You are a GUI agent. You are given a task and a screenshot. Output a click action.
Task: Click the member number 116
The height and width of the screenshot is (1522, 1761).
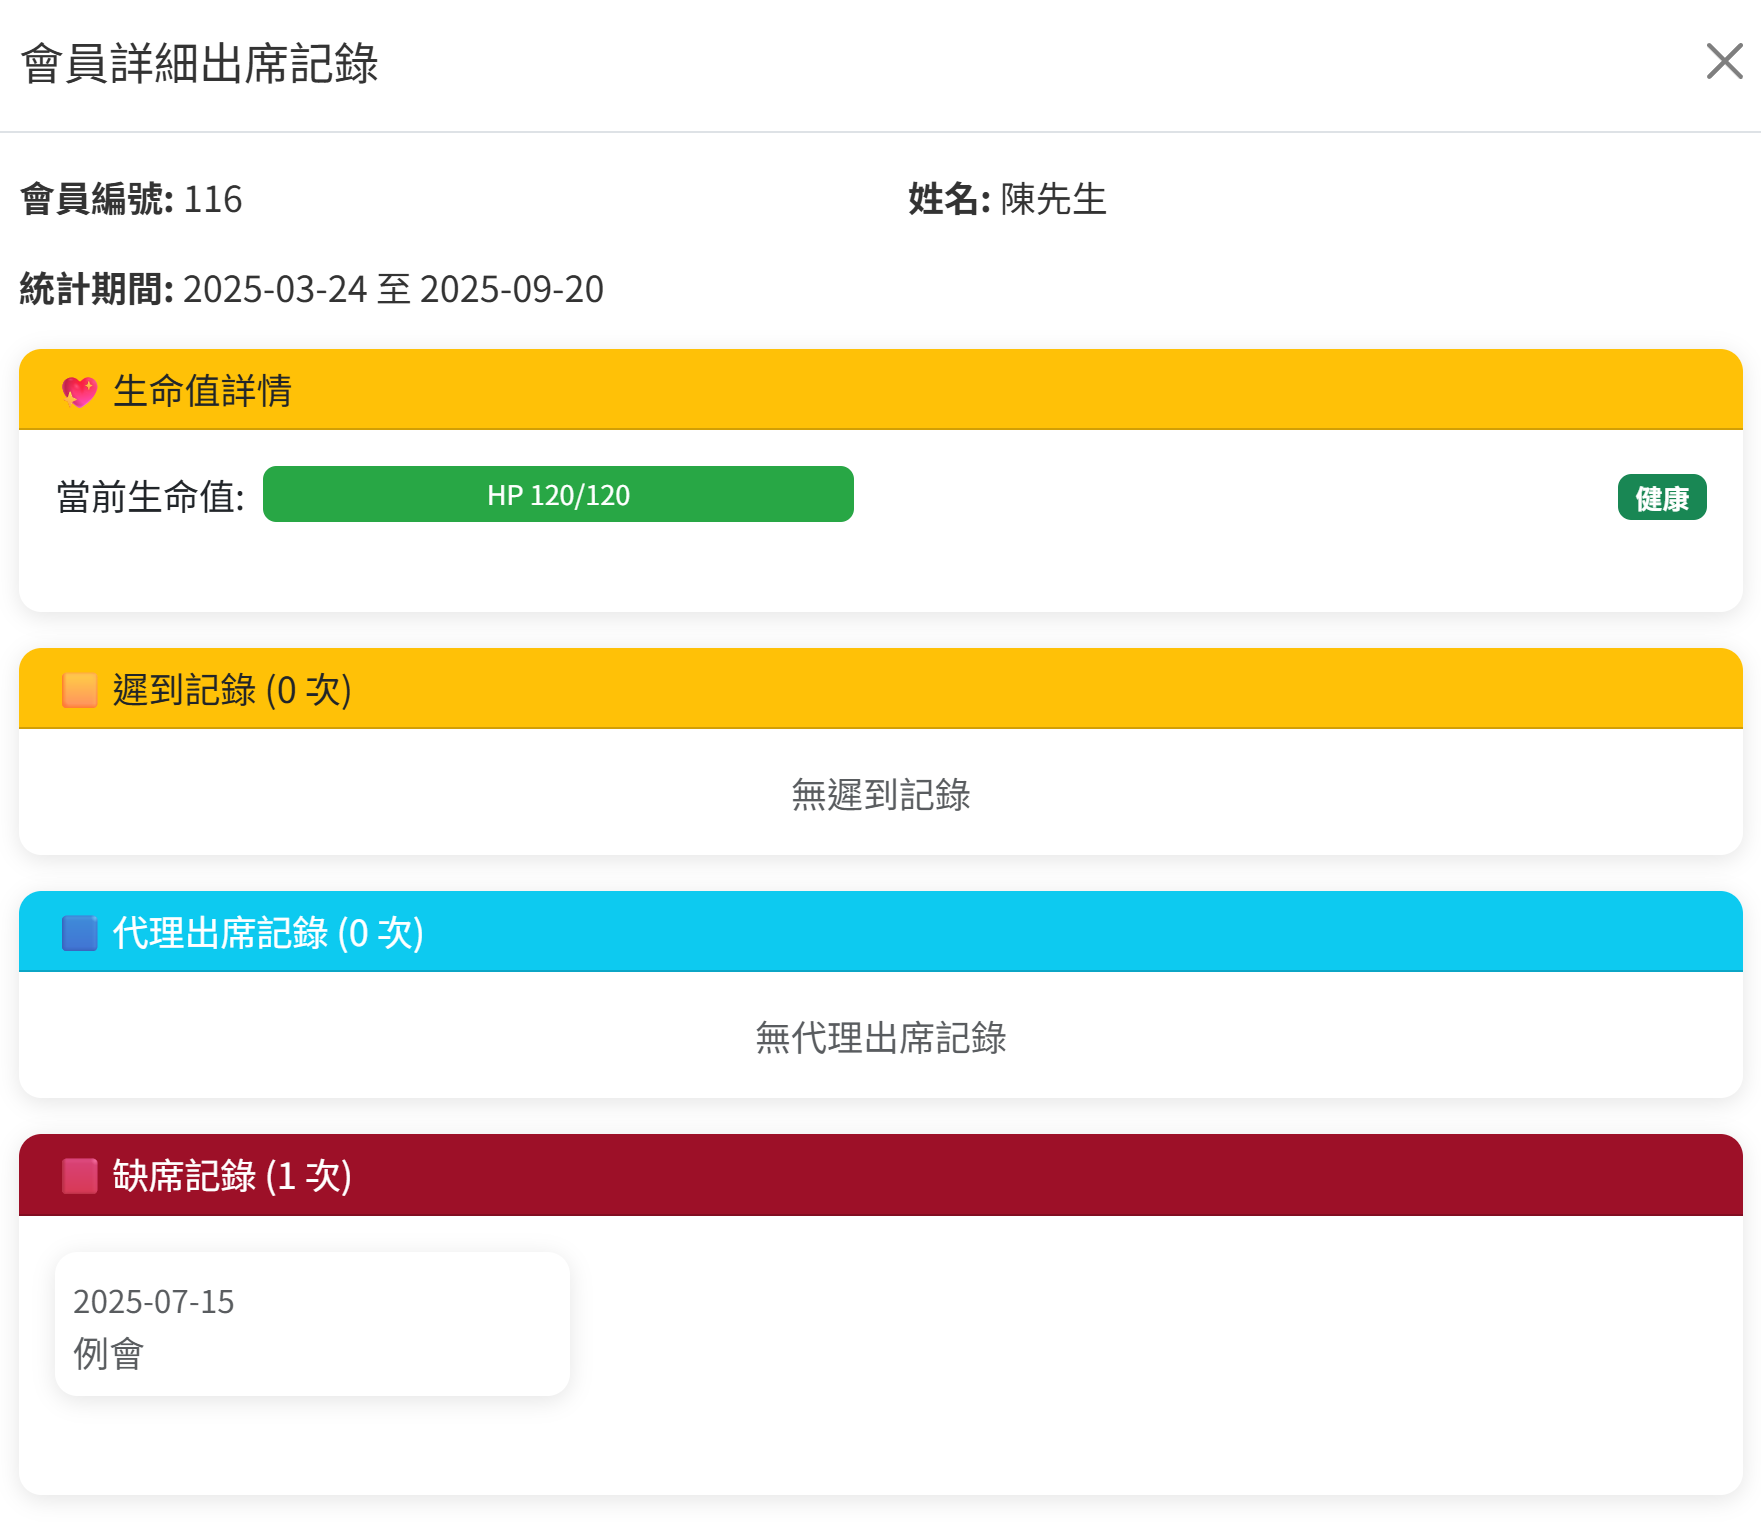[213, 199]
